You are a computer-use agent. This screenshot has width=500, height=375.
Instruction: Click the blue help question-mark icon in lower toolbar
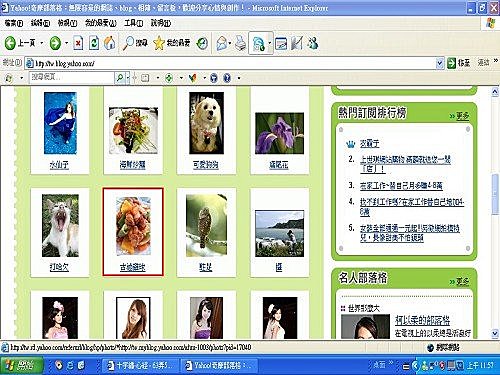227,78
